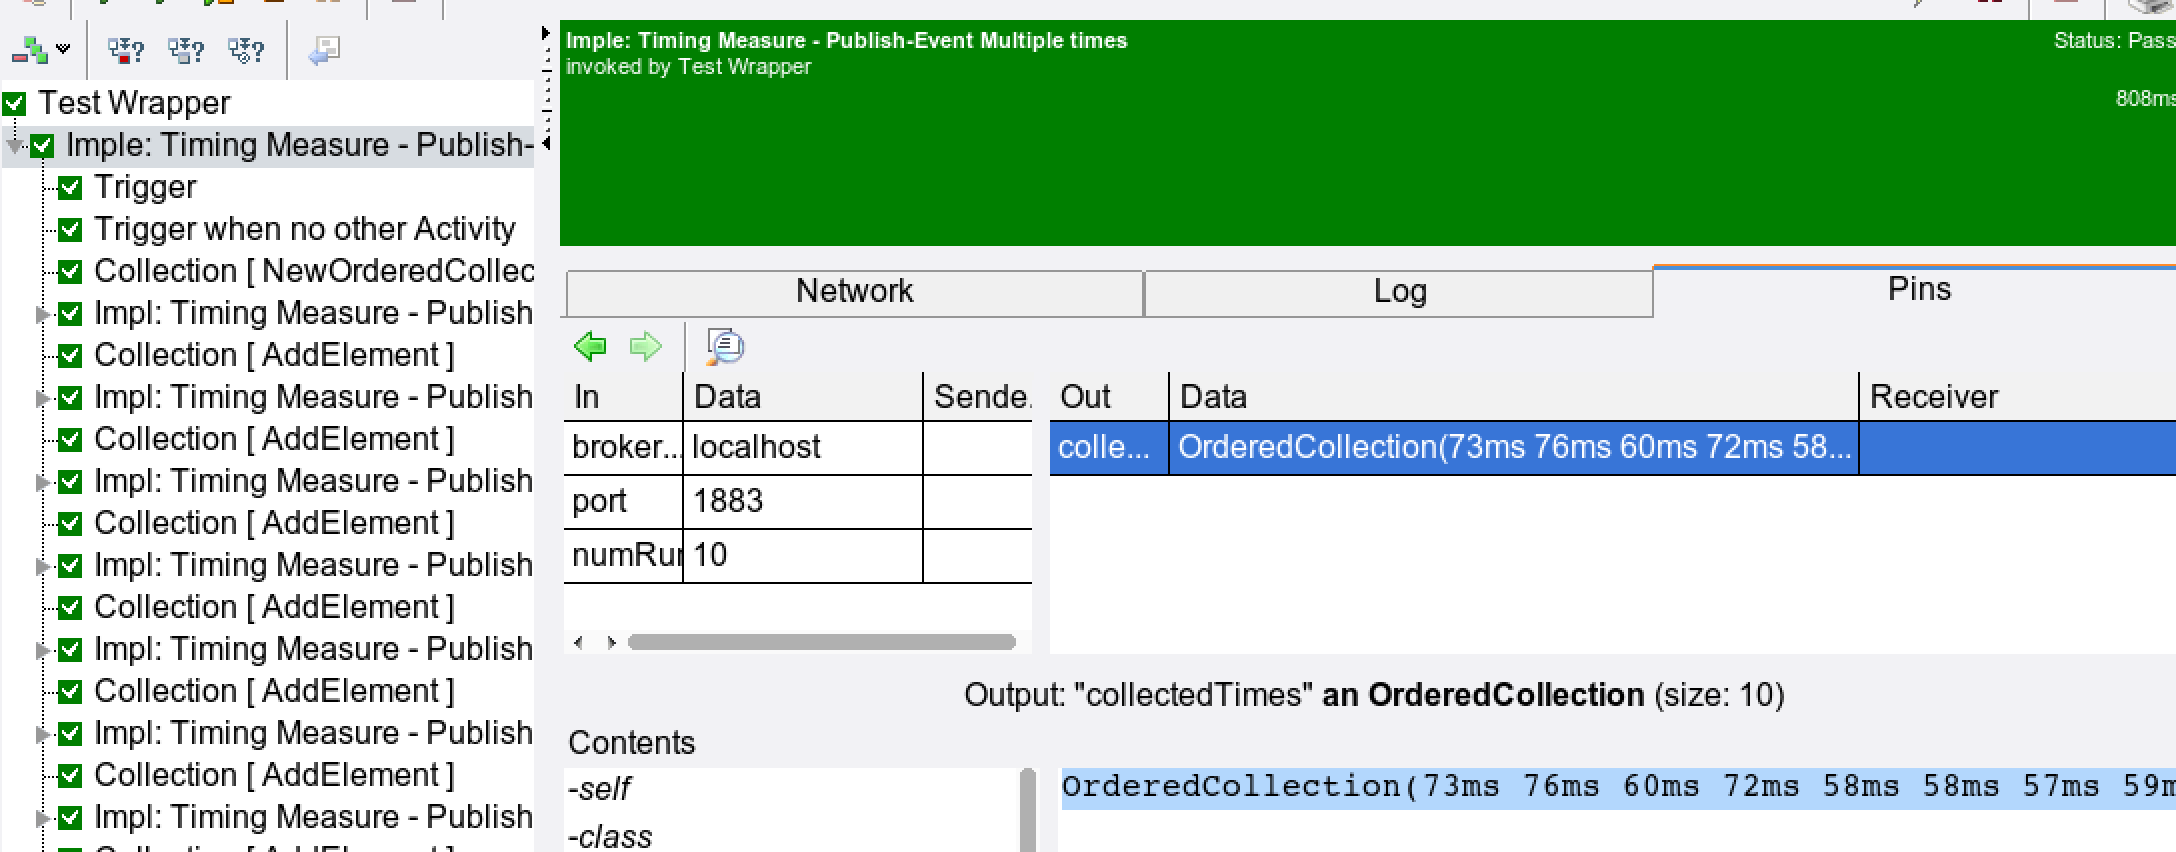Click the tree query icon with gray square
This screenshot has width=2176, height=852.
click(x=185, y=49)
